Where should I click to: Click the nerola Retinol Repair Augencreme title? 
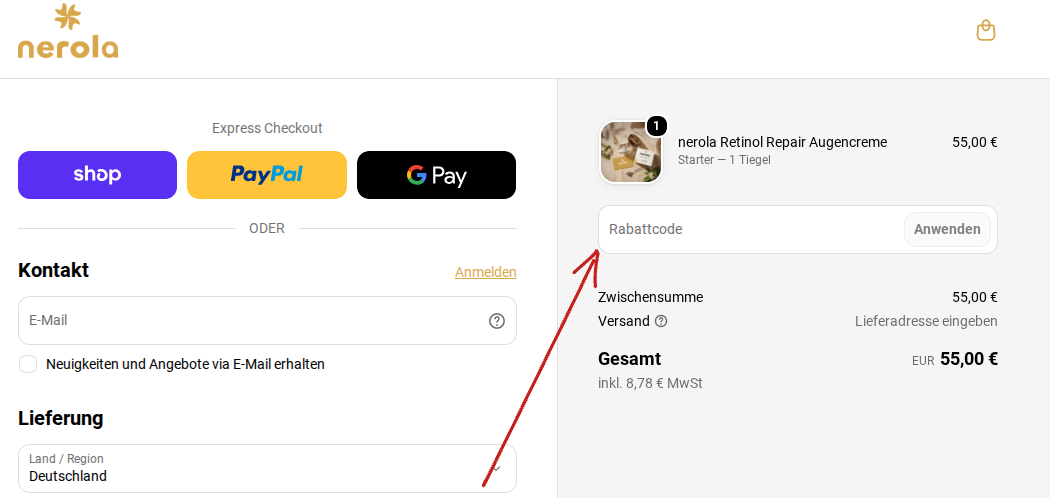[x=782, y=142]
